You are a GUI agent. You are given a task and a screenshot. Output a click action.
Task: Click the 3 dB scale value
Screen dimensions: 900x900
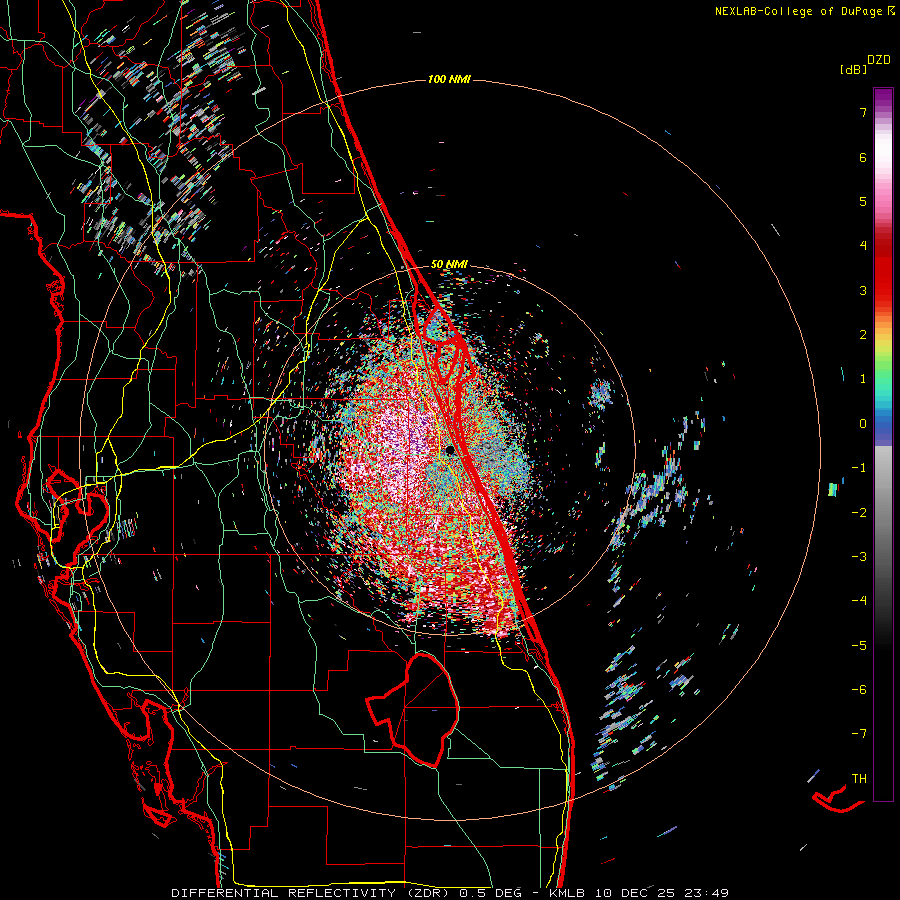click(x=863, y=290)
